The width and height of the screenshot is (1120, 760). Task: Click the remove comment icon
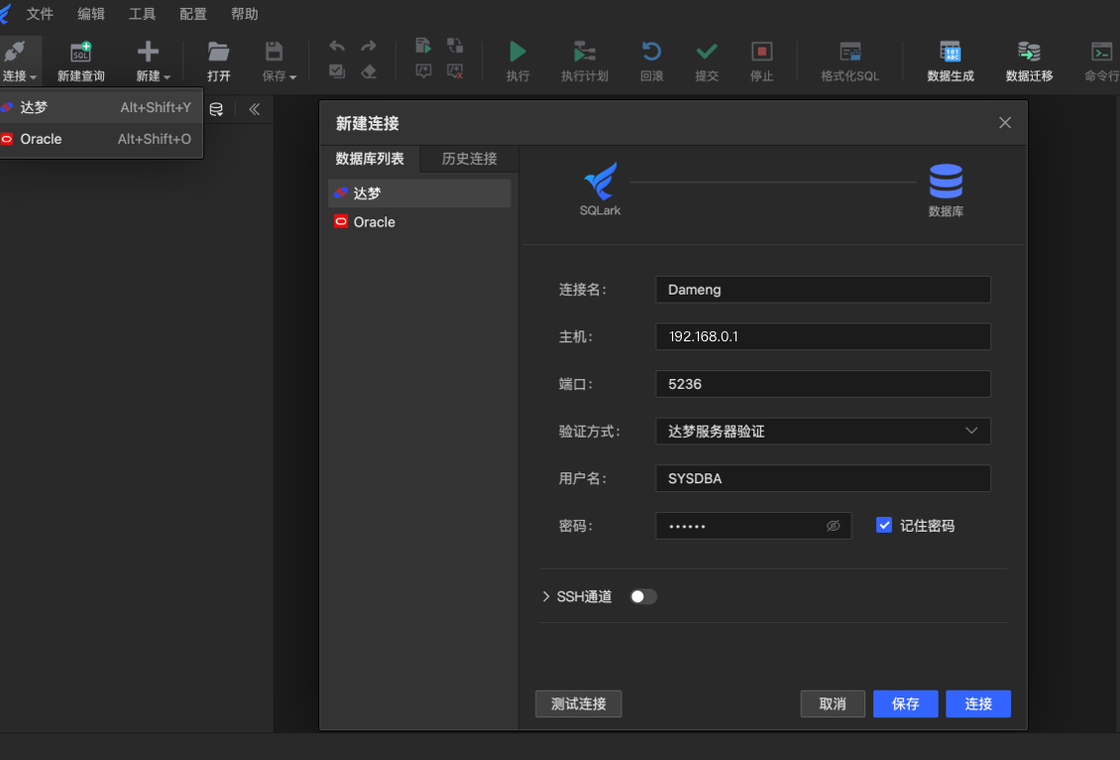(455, 71)
